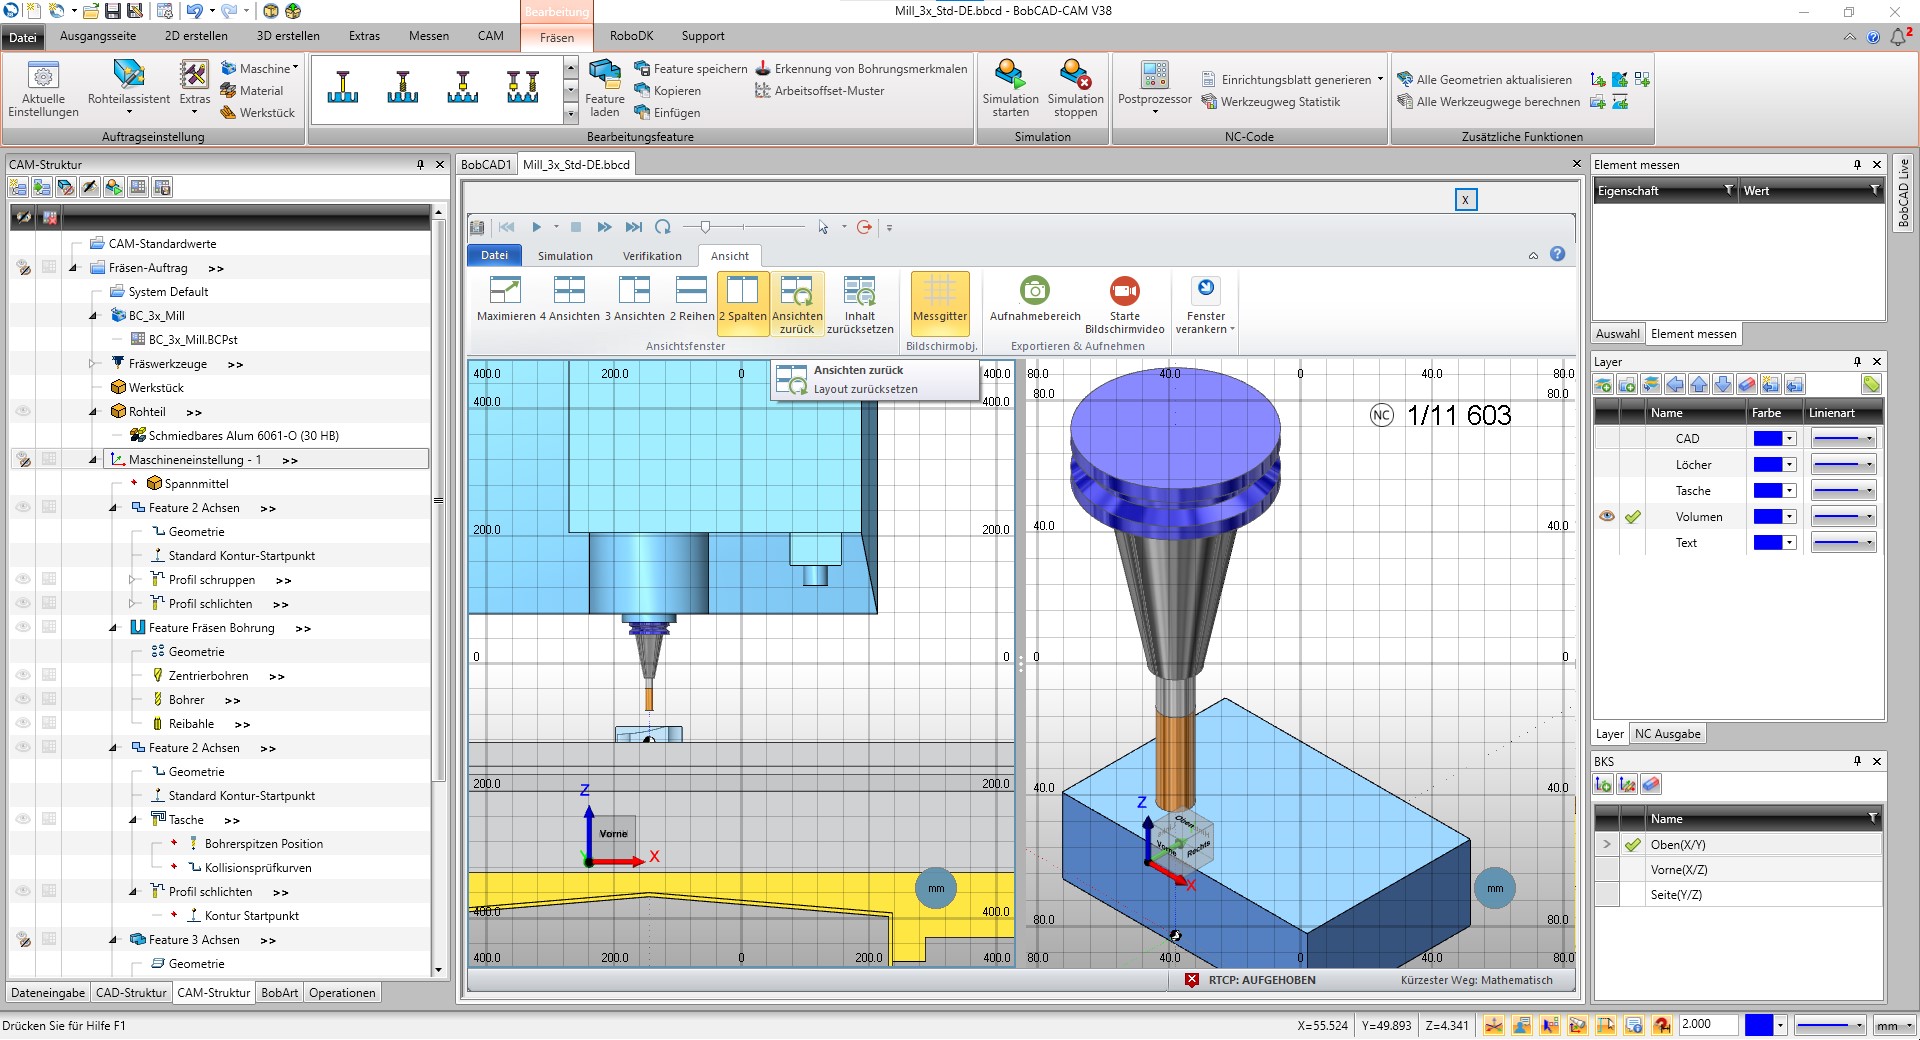Start the machining simulation
This screenshot has height=1040, width=1920.
(x=1009, y=88)
